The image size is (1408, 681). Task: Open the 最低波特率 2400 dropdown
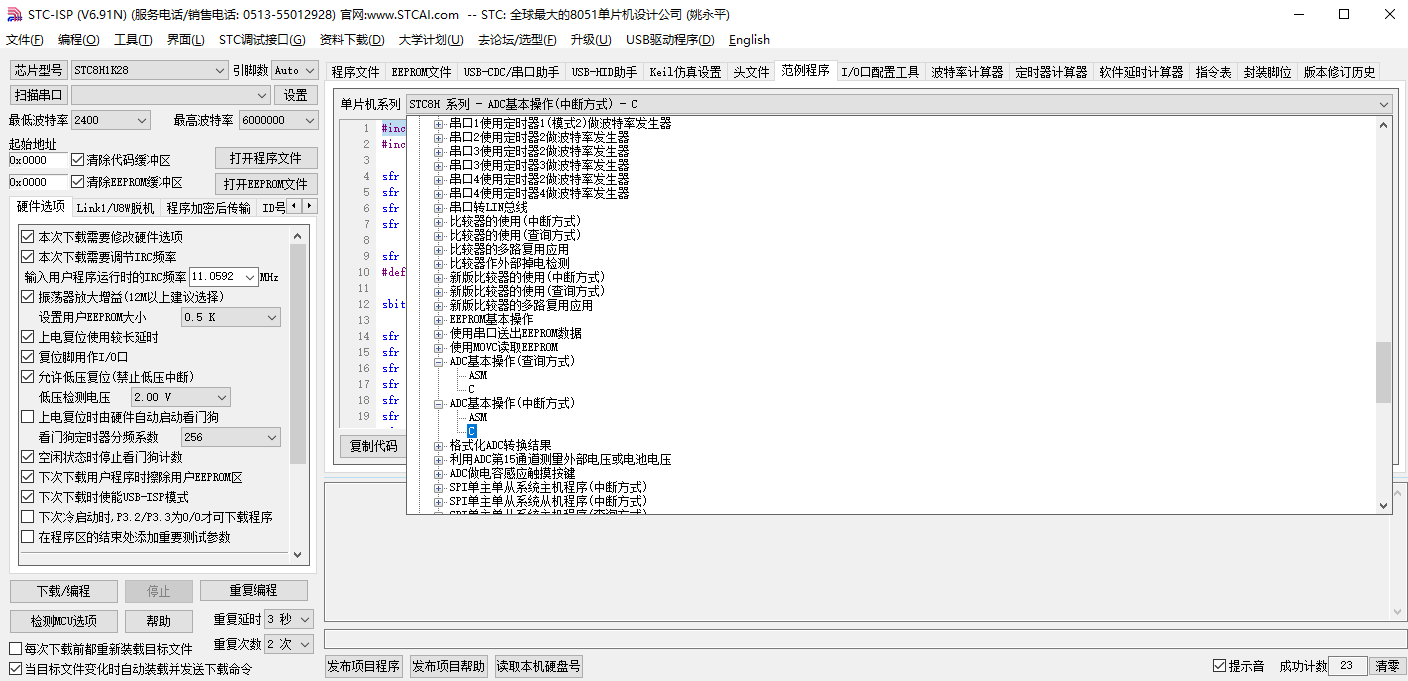[110, 120]
